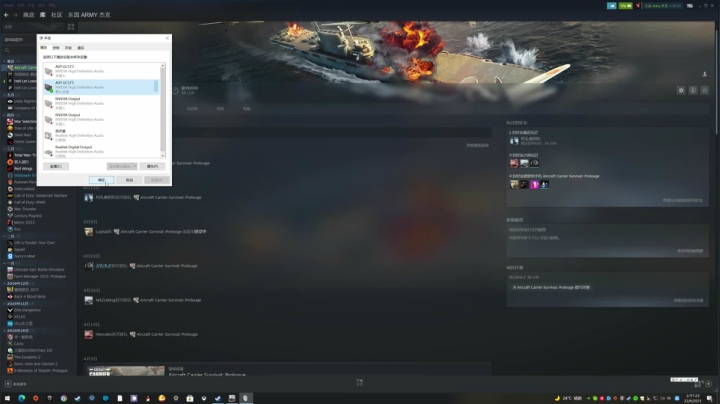Open Microsoft Edge from the taskbar

point(21,398)
